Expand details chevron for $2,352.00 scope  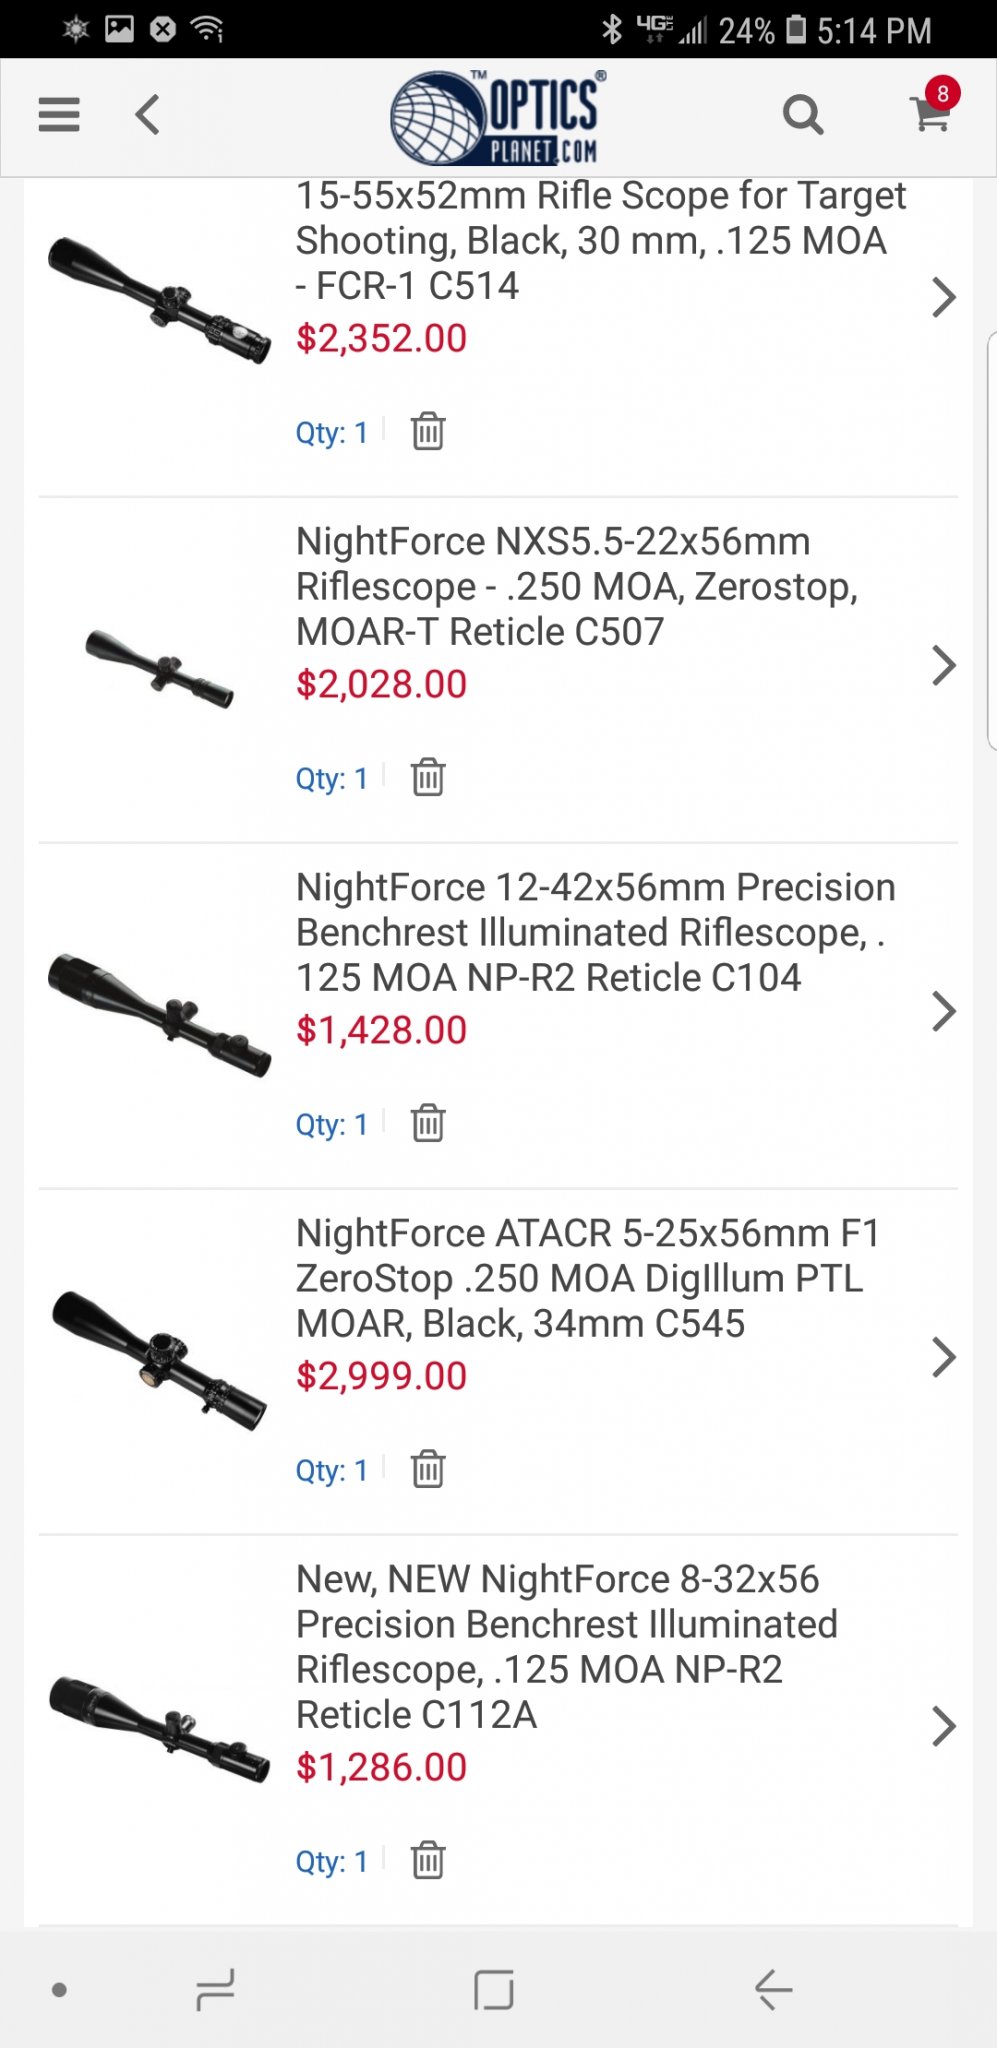943,297
